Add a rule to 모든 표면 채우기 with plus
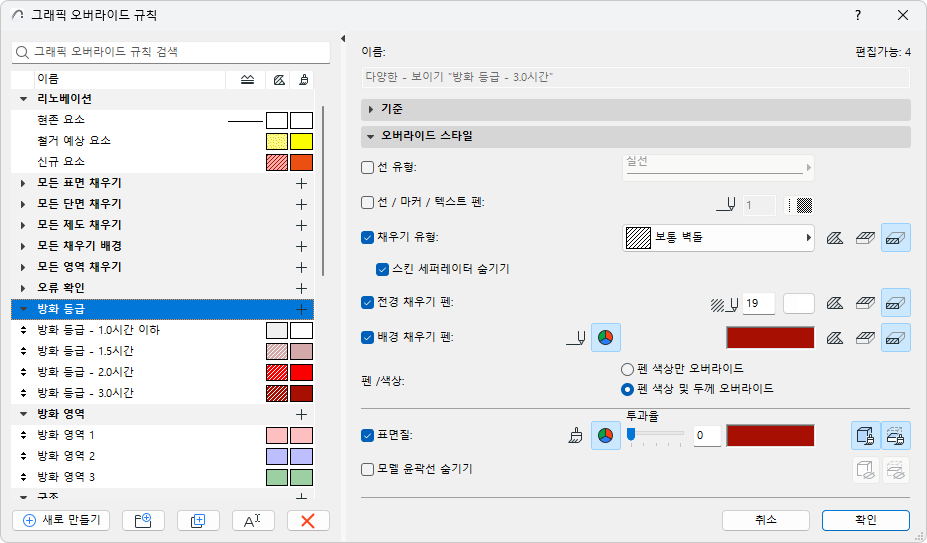Image resolution: width=927 pixels, height=543 pixels. point(302,183)
